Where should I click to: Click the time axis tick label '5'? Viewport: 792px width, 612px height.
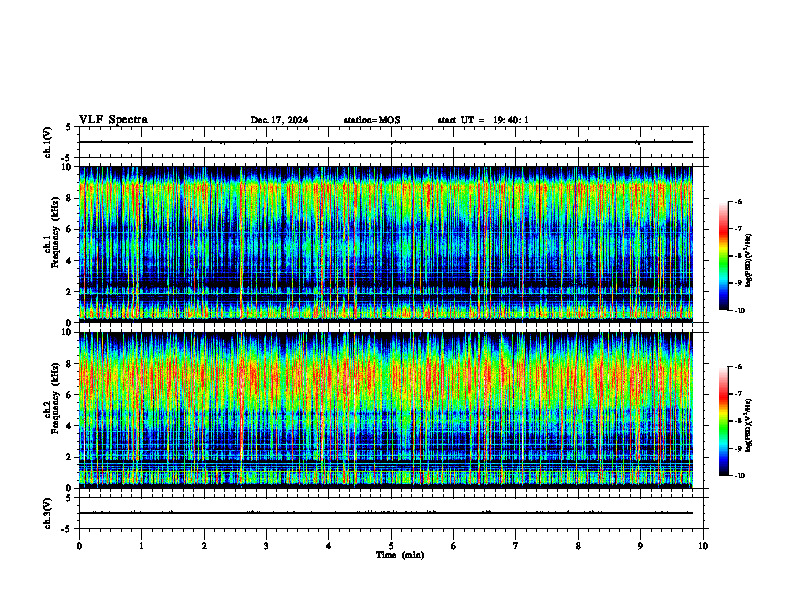[391, 546]
